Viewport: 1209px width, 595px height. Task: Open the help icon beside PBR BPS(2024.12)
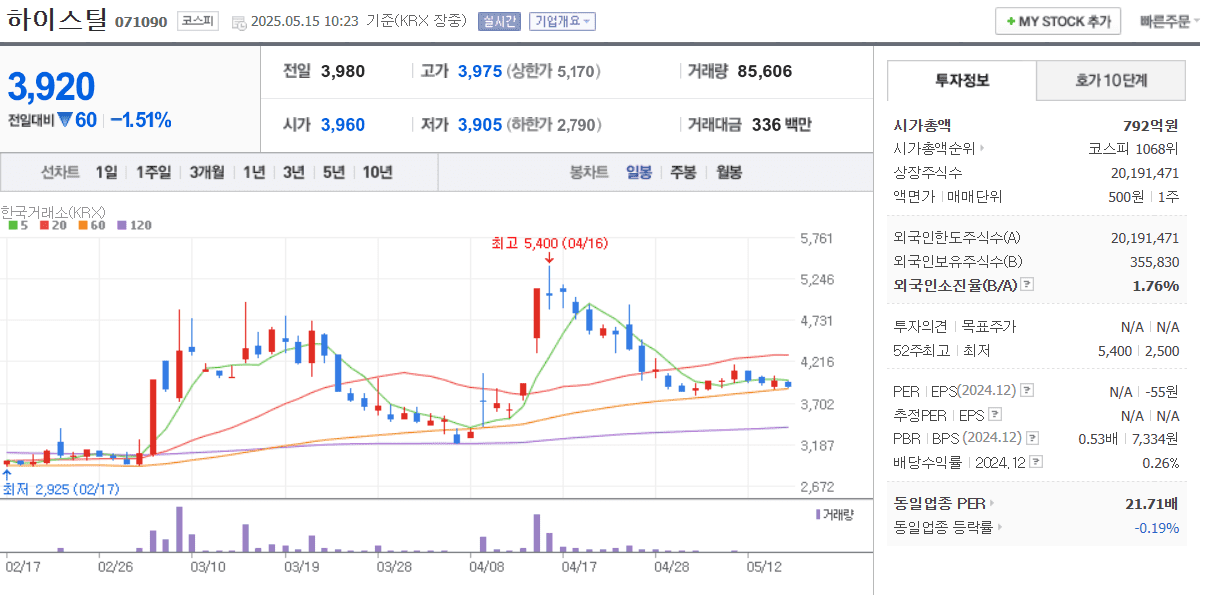click(1033, 438)
